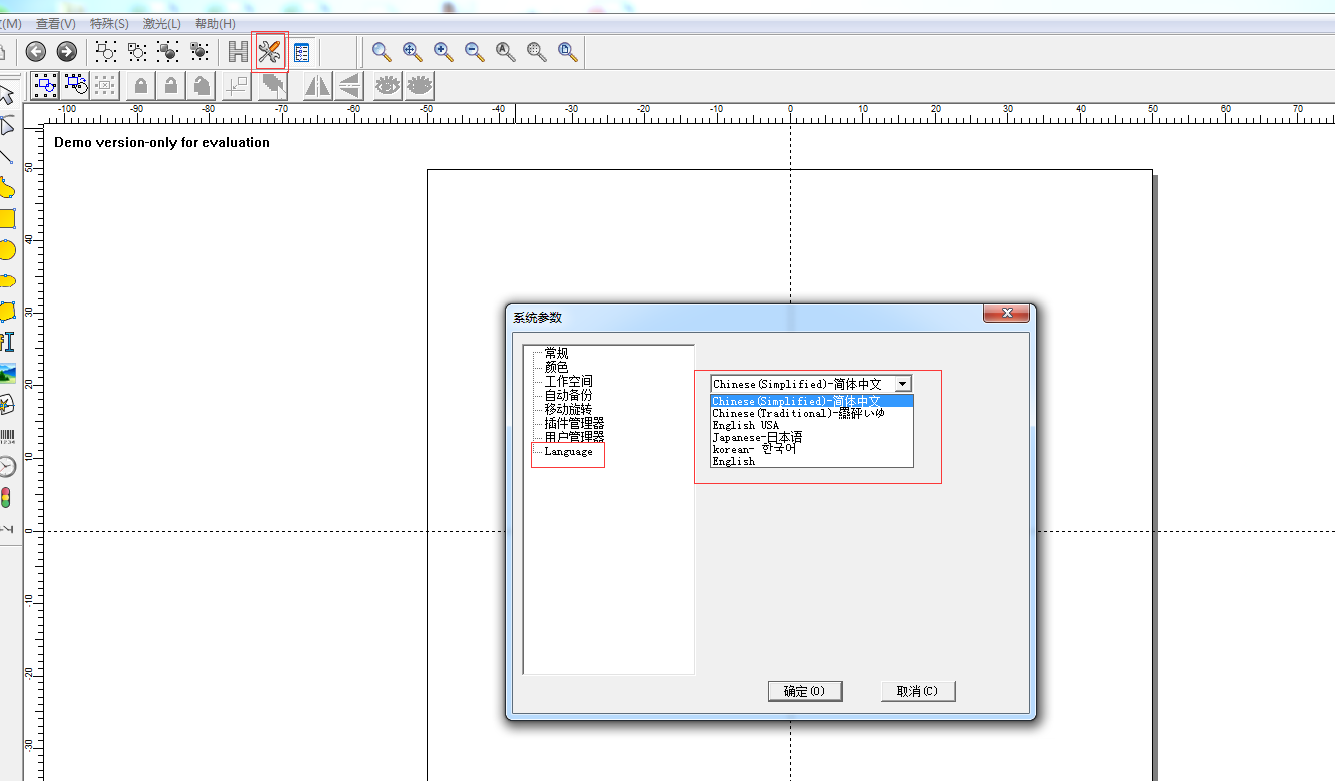Open 工作空间 settings in the tree
The height and width of the screenshot is (781, 1335).
(568, 382)
